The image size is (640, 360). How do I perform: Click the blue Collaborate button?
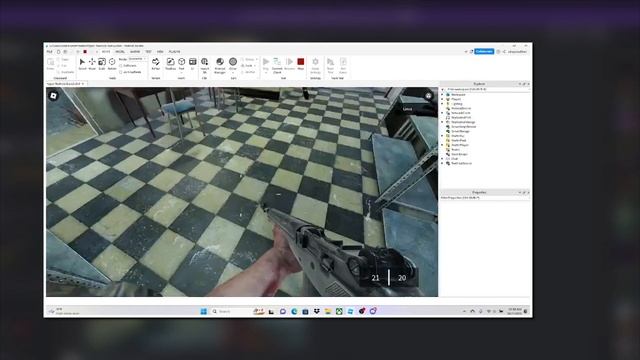click(x=484, y=51)
